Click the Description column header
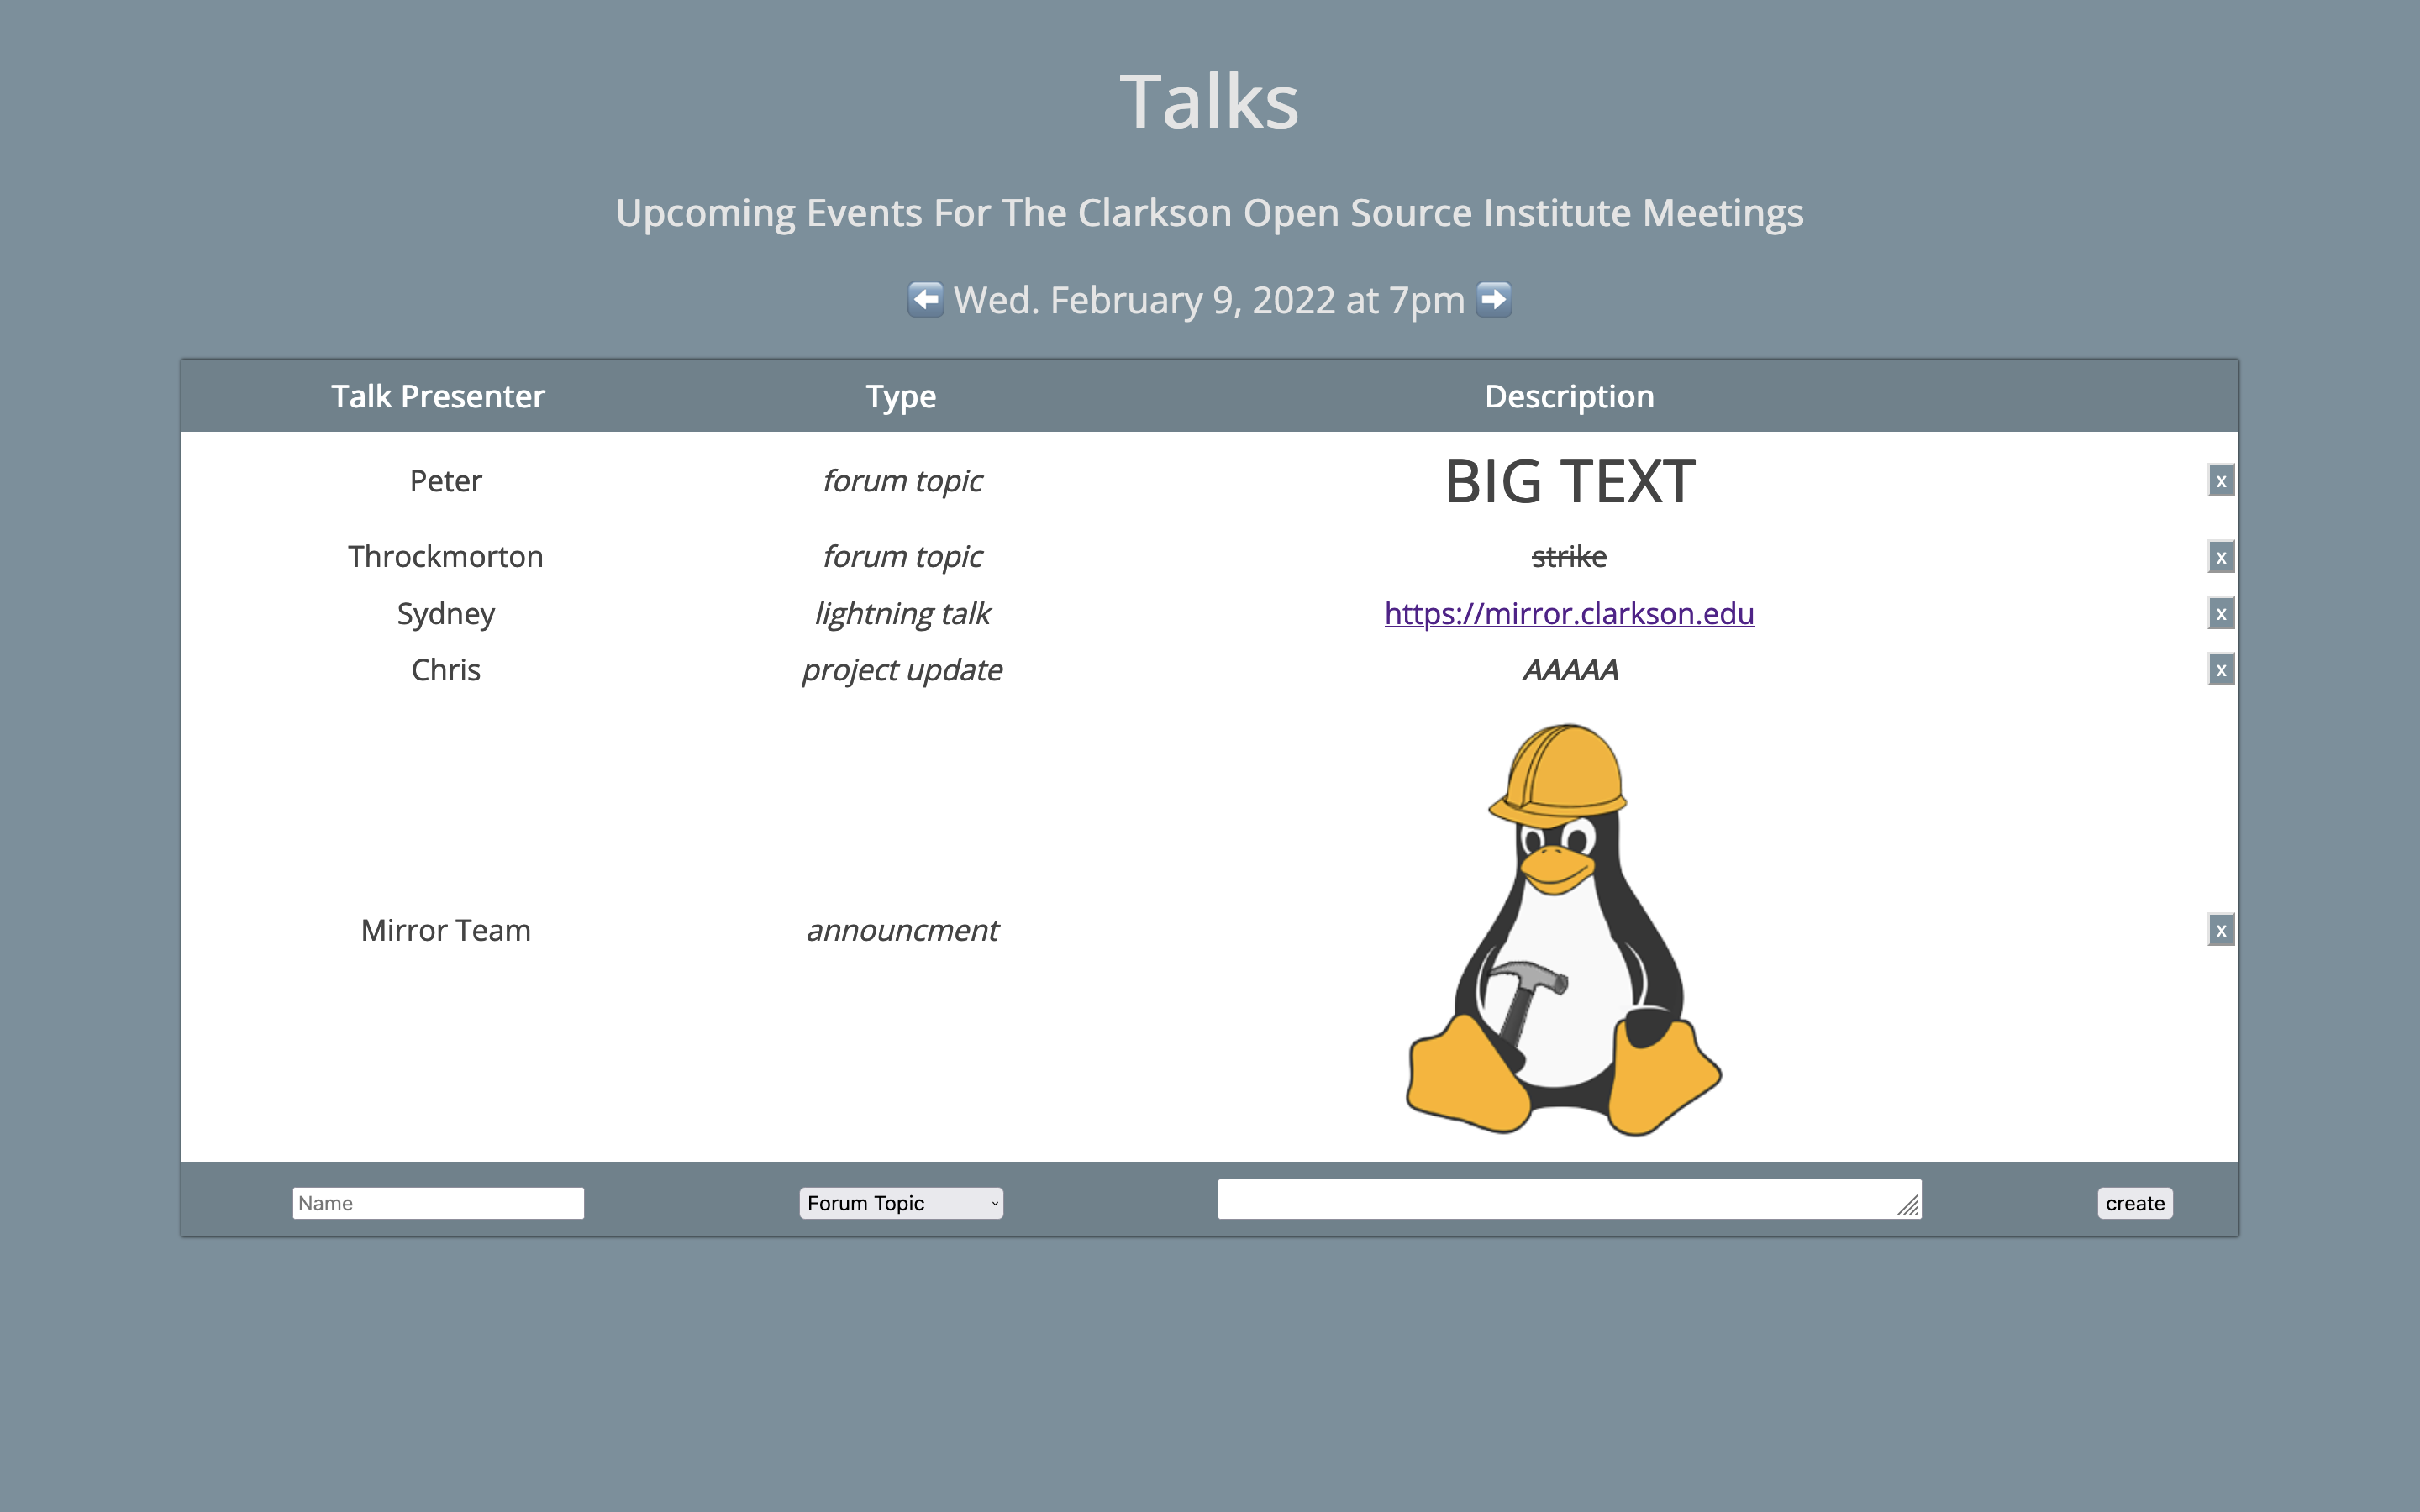Image resolution: width=2420 pixels, height=1512 pixels. 1568,396
